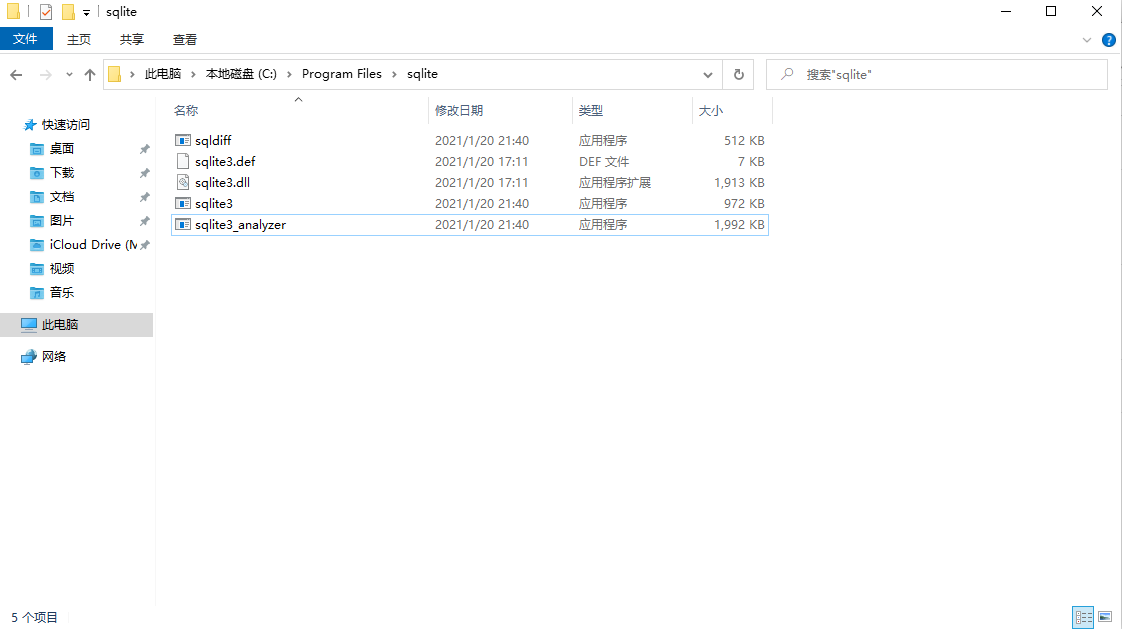Image resolution: width=1122 pixels, height=629 pixels.
Task: Open 下载 in the sidebar
Action: 62,172
